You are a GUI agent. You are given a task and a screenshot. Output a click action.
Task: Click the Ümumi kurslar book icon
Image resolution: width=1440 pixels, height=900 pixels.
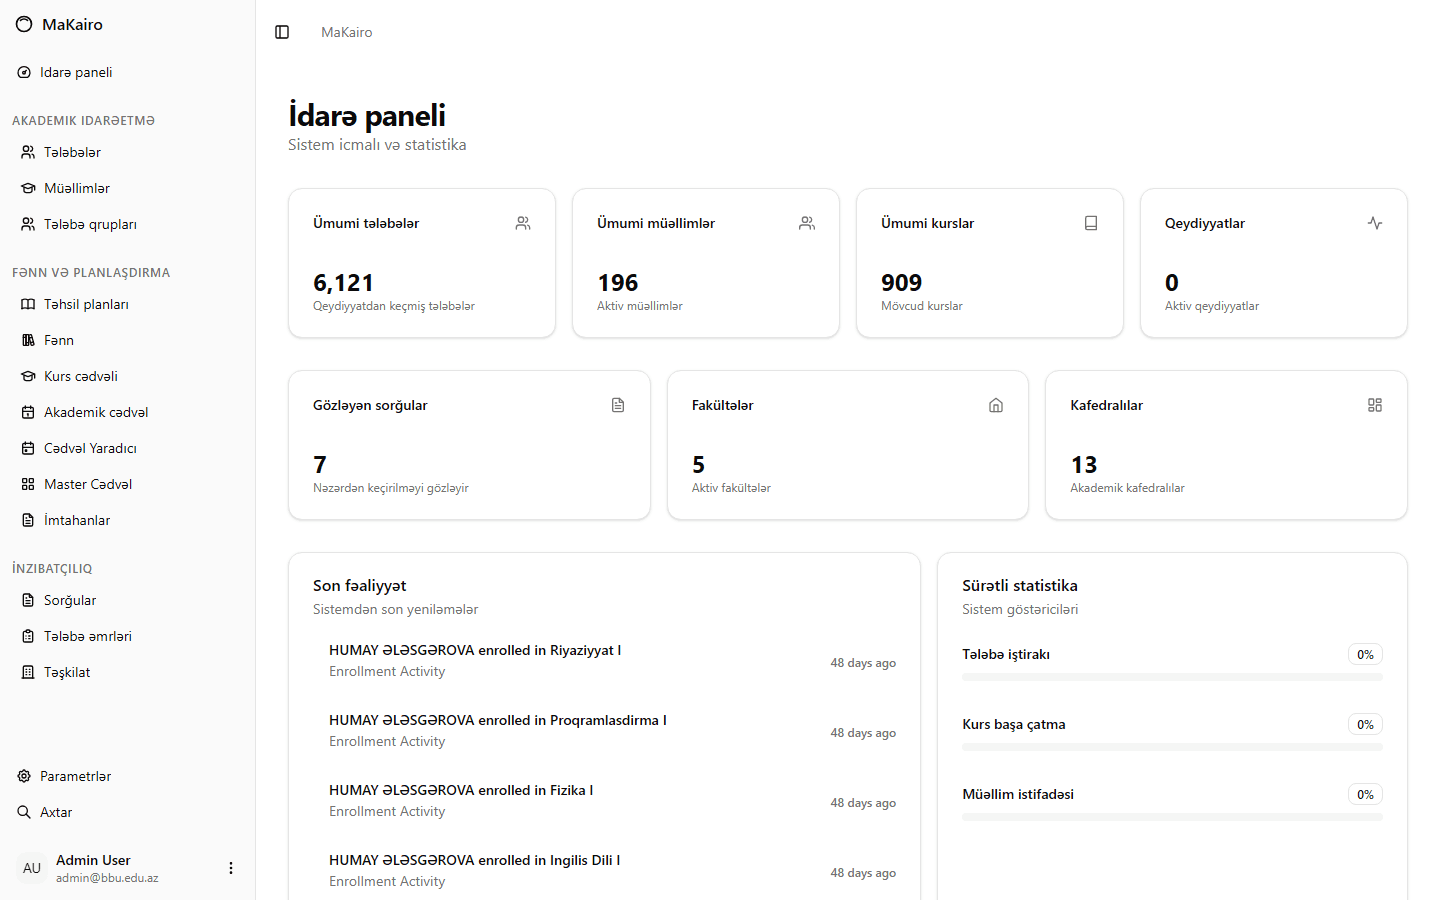[x=1091, y=223]
